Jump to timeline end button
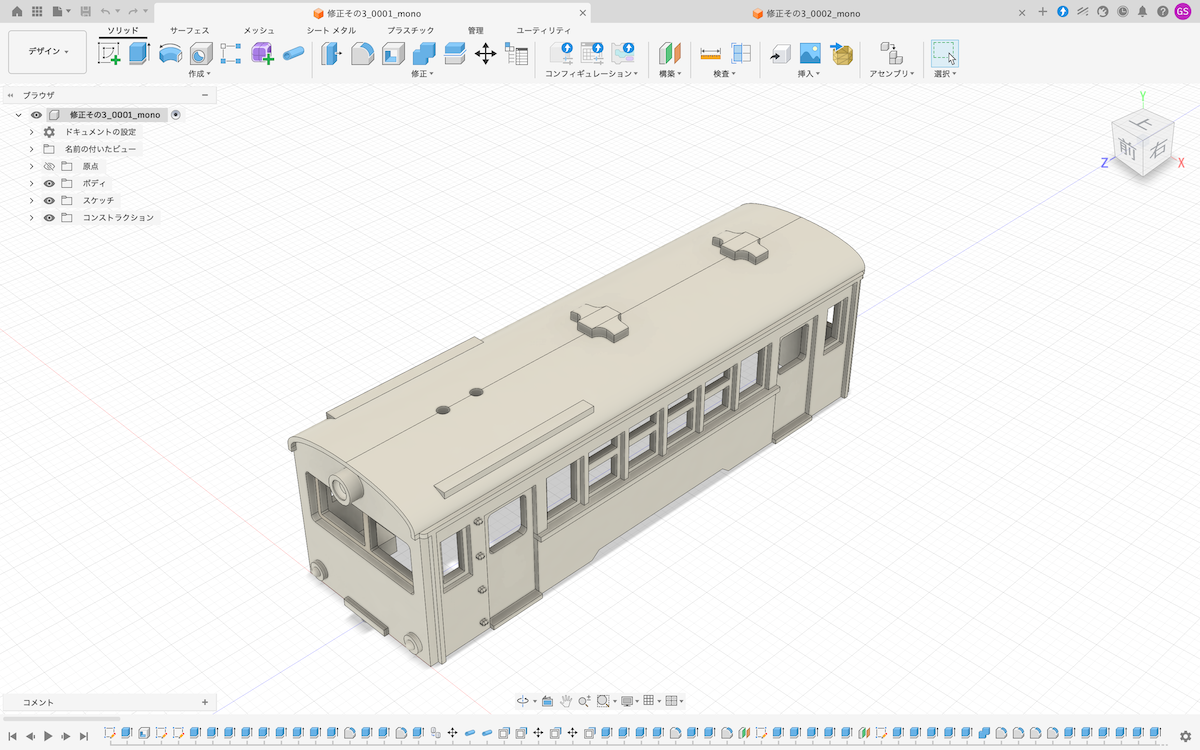Screen dimensions: 1200x750 pos(84,736)
